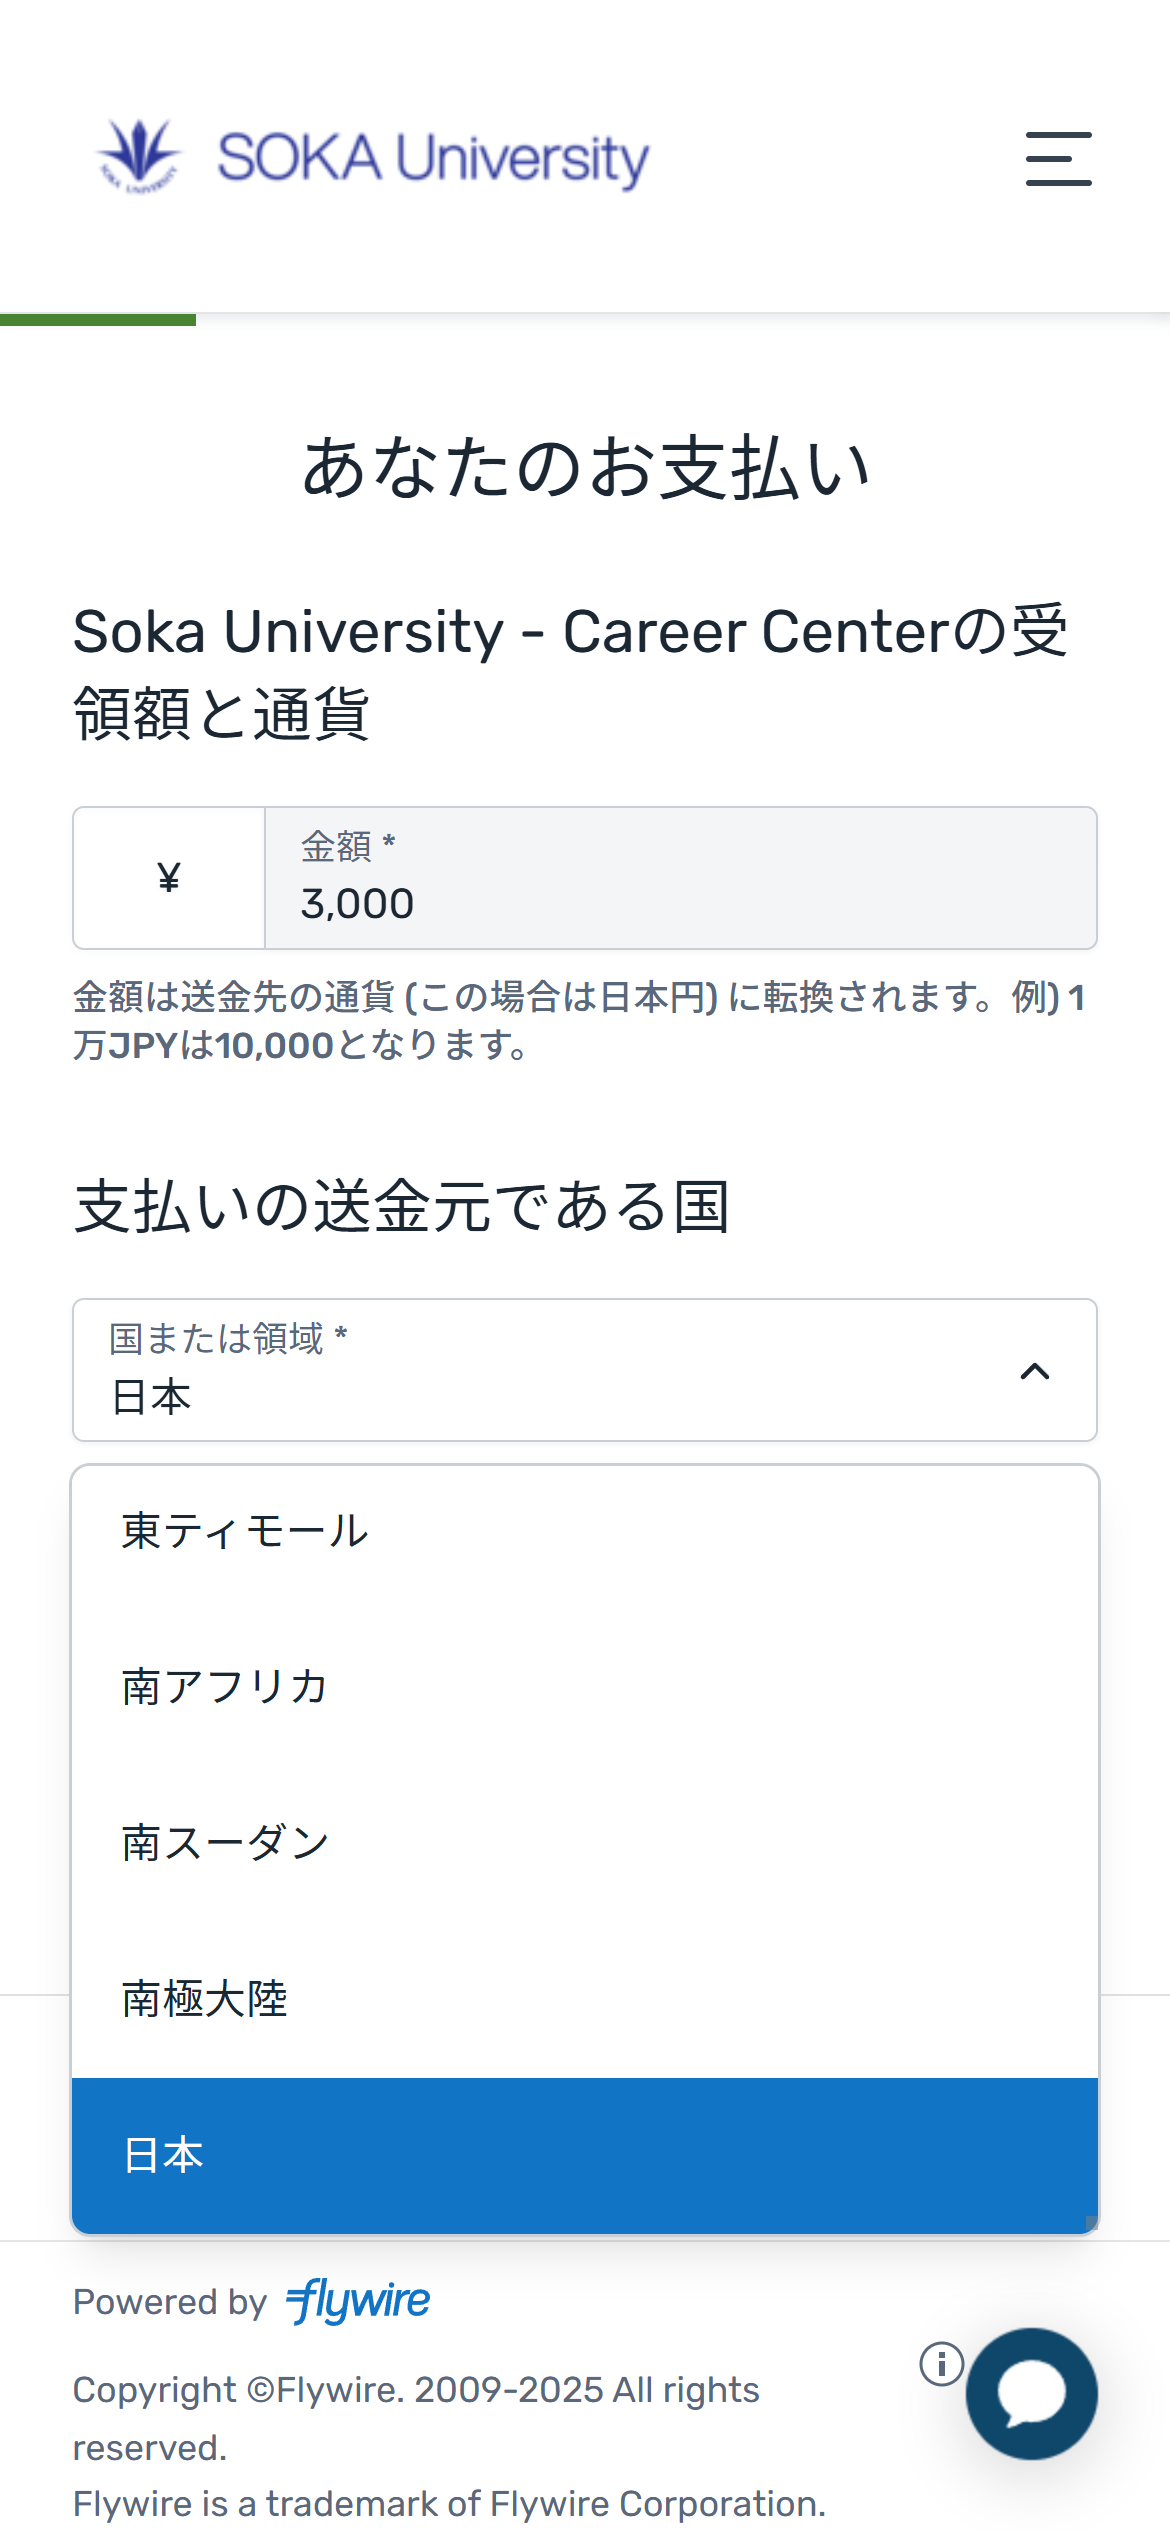
Task: Click the 支払いの送金元である国 section heading
Action: pos(402,1207)
